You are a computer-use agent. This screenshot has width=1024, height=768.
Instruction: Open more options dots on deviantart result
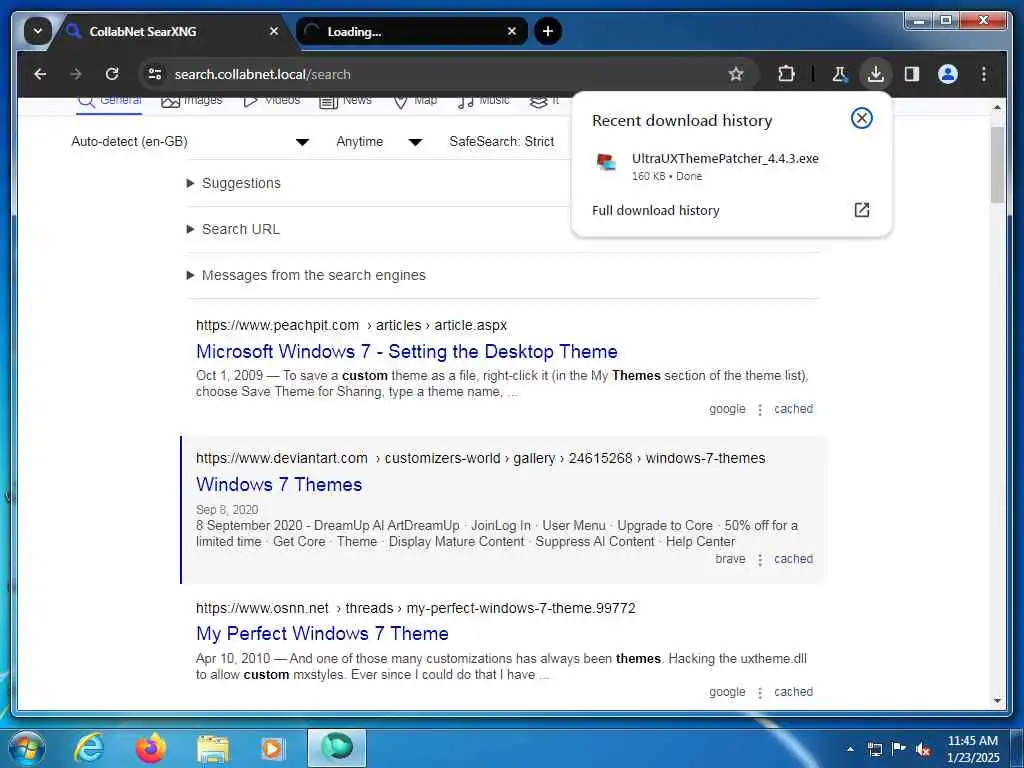point(760,560)
